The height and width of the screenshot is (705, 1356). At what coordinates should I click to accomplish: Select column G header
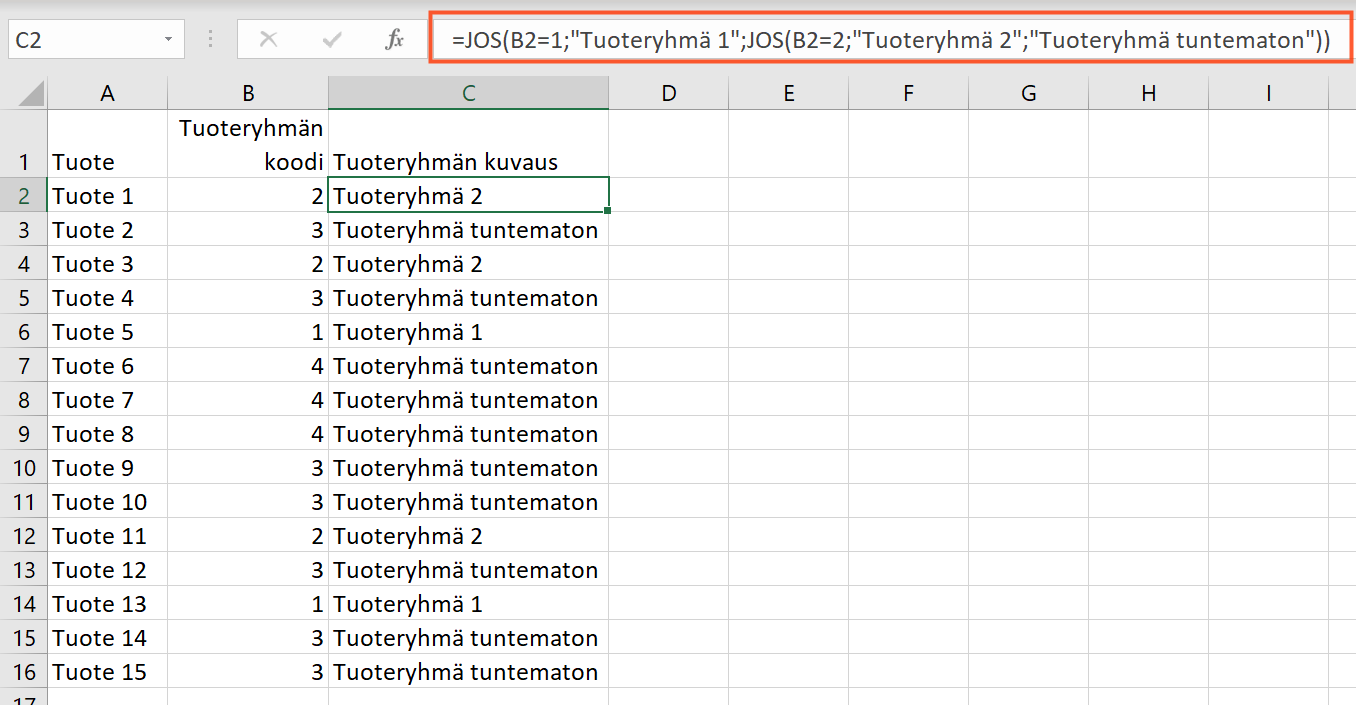1029,94
